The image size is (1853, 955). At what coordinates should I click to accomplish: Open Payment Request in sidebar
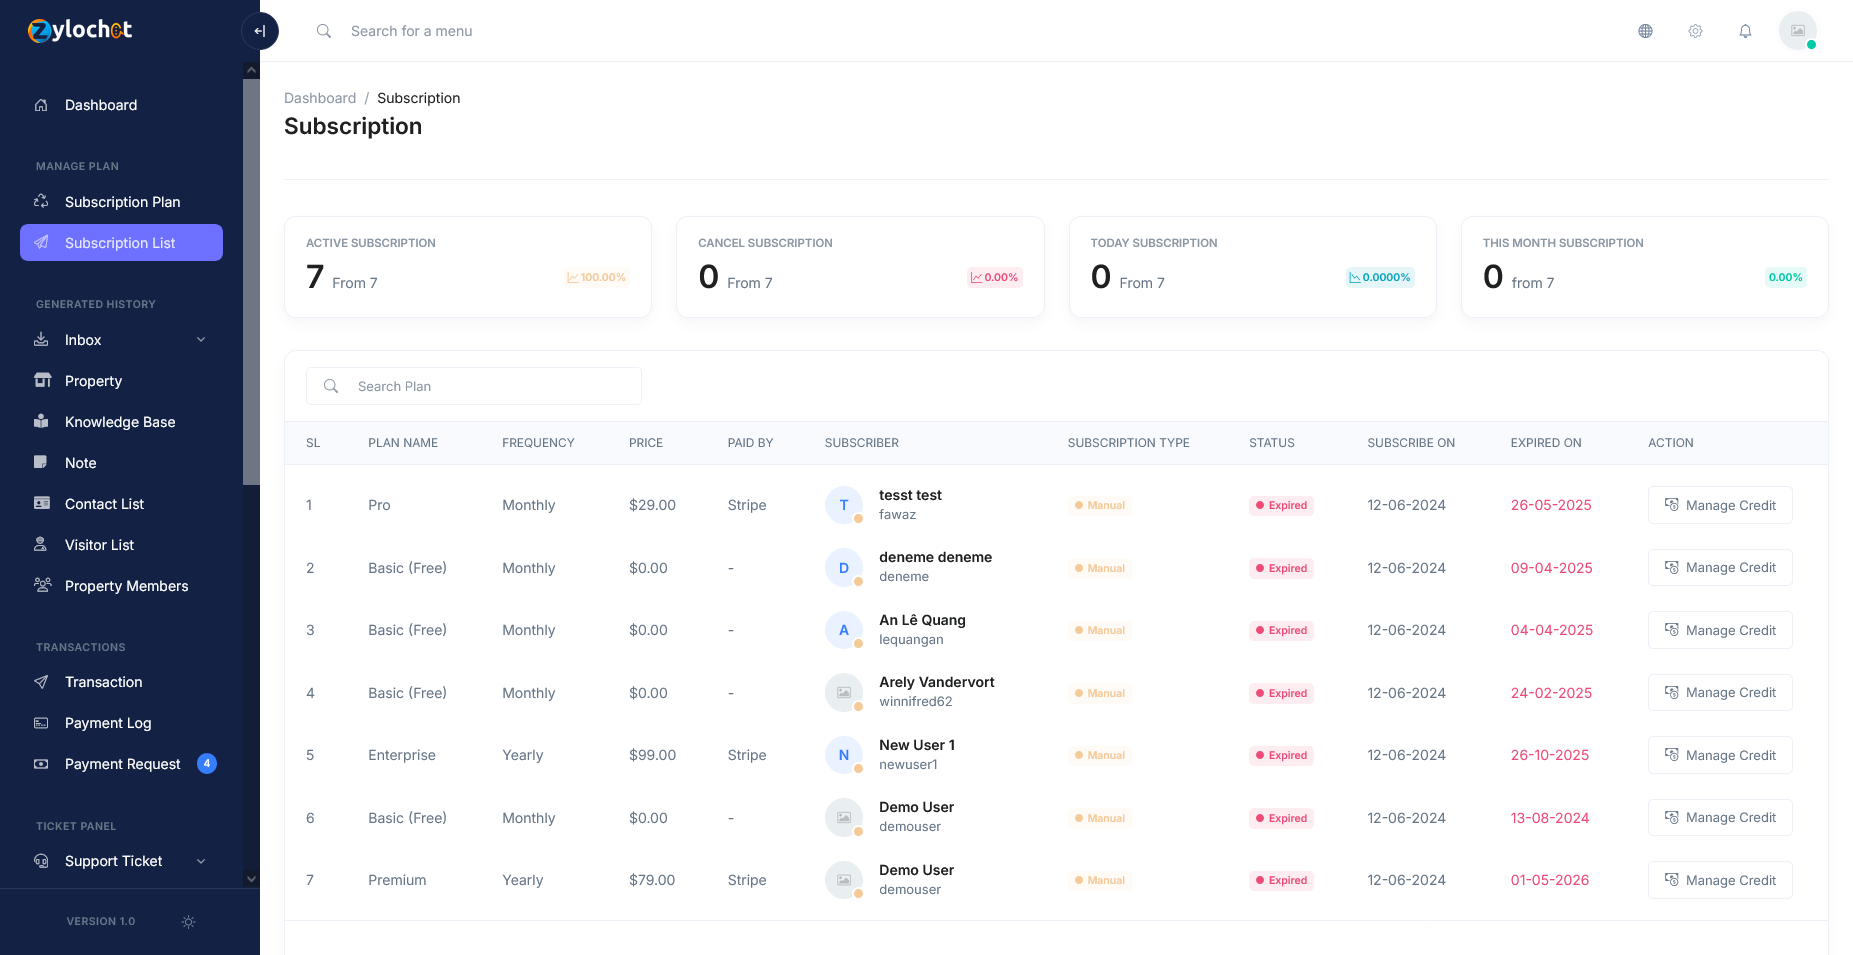pyautogui.click(x=121, y=764)
